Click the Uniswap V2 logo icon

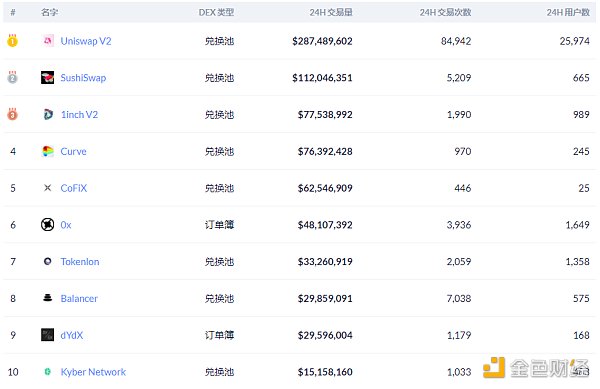coord(47,41)
